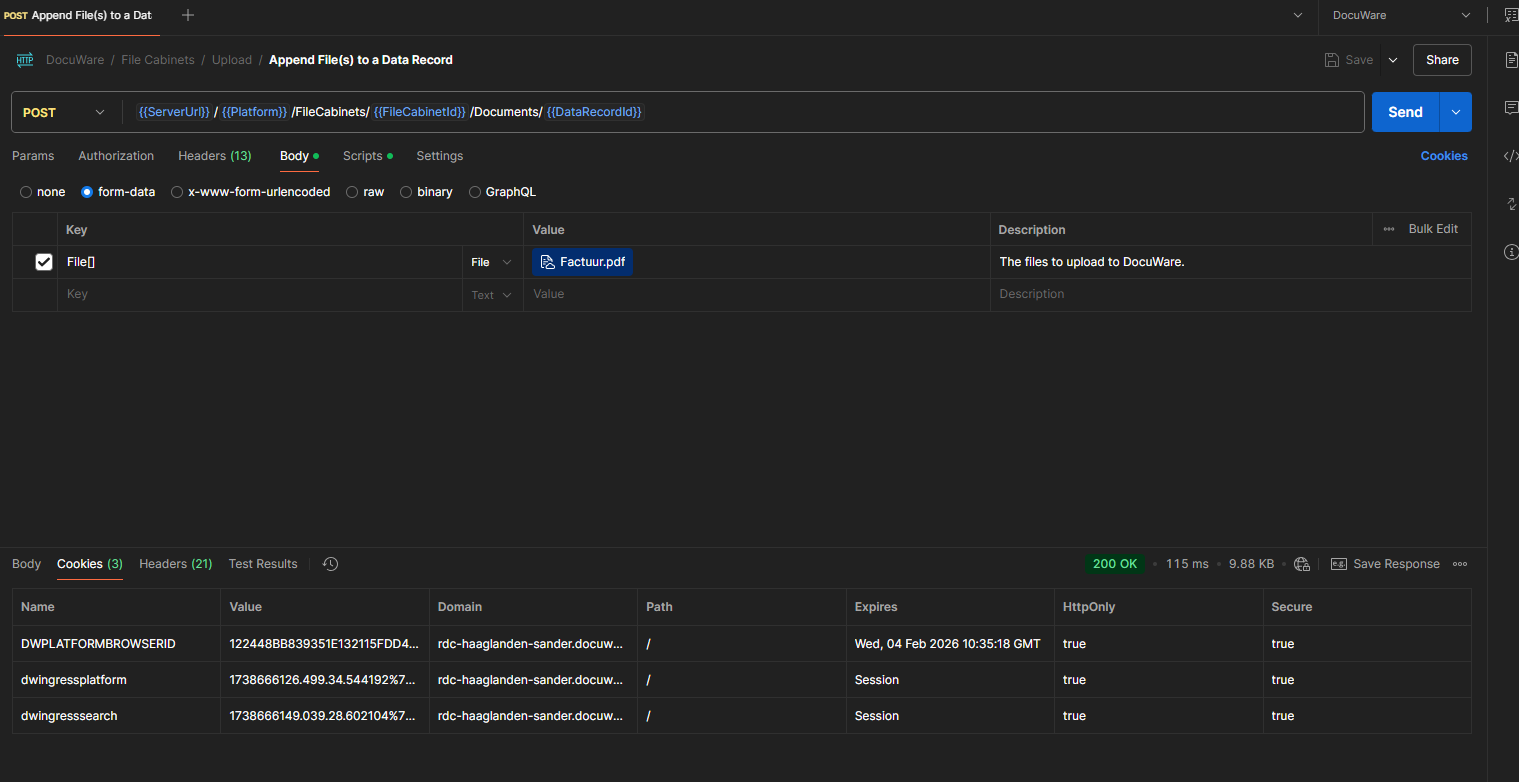Select the raw body type

[x=353, y=192]
